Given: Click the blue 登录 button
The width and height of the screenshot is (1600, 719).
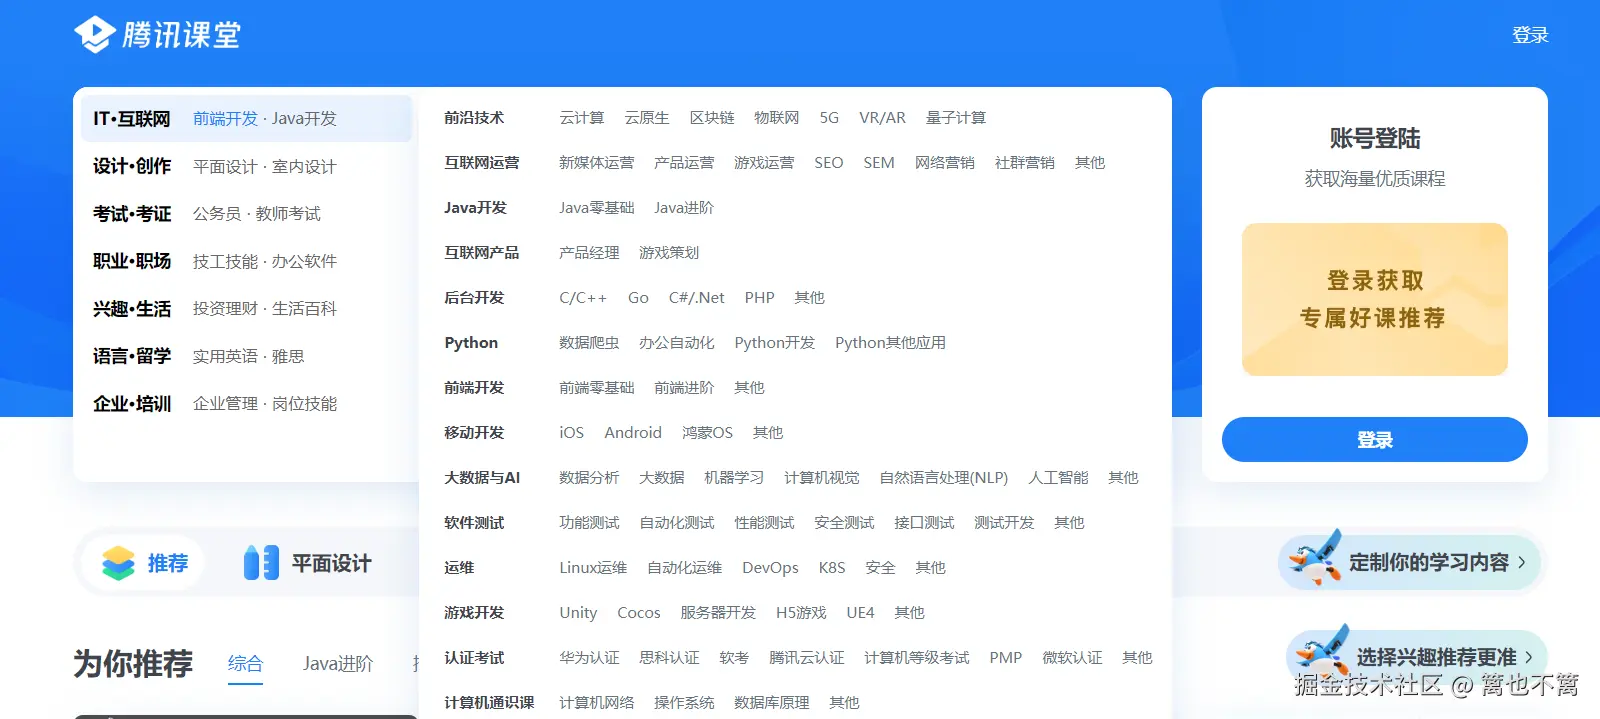Looking at the screenshot, I should point(1374,440).
